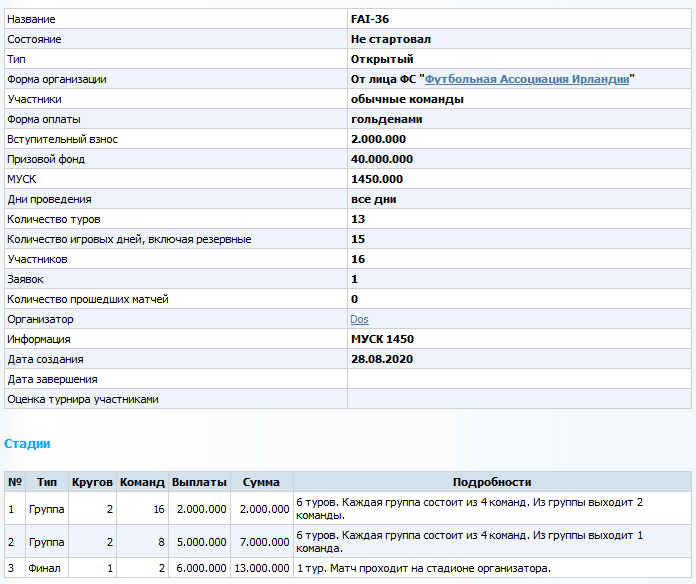Click stage 2 payout 5.000.000
696x584 pixels.
pyautogui.click(x=202, y=542)
